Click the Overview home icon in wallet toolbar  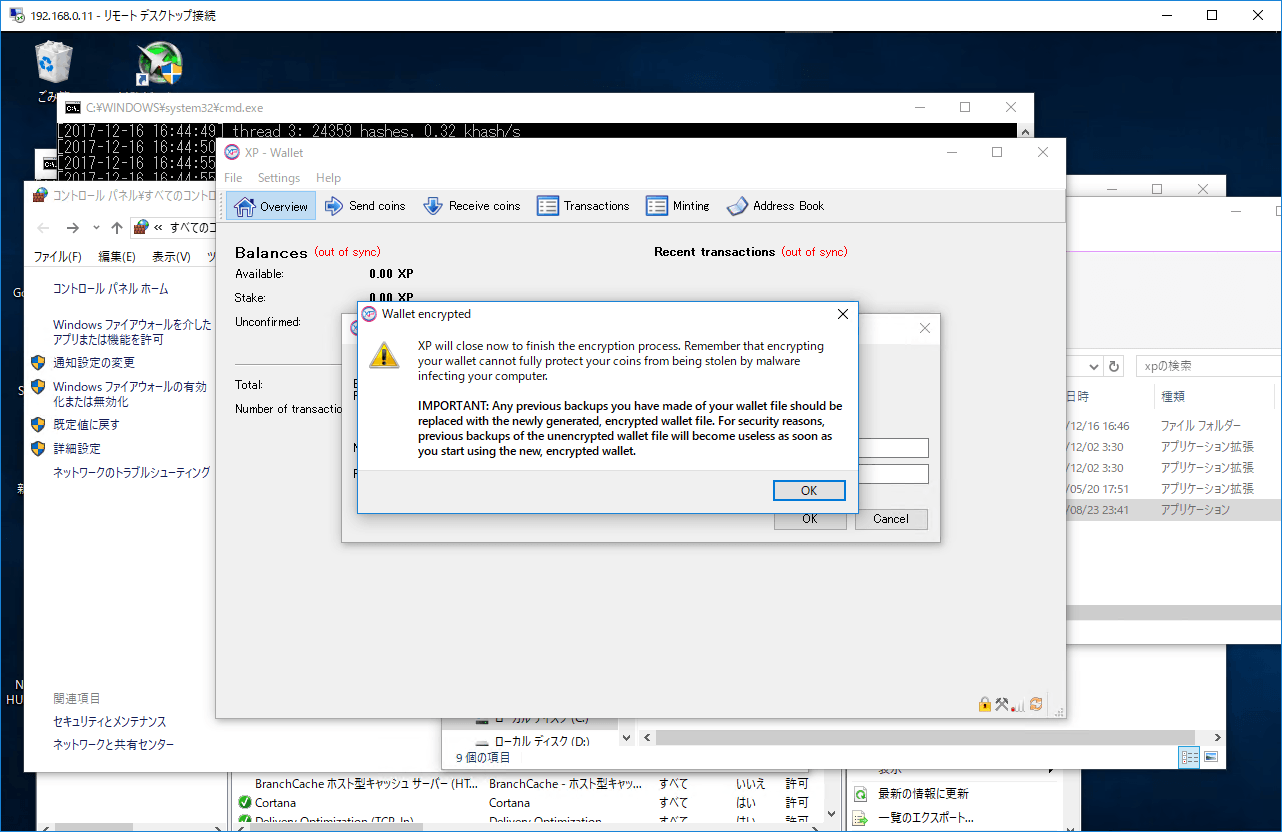click(x=245, y=206)
